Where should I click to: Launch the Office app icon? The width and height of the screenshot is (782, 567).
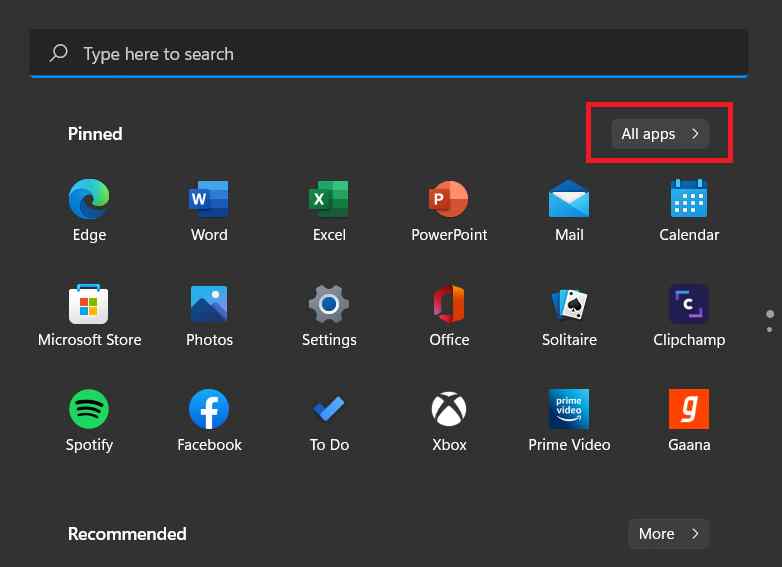point(449,304)
